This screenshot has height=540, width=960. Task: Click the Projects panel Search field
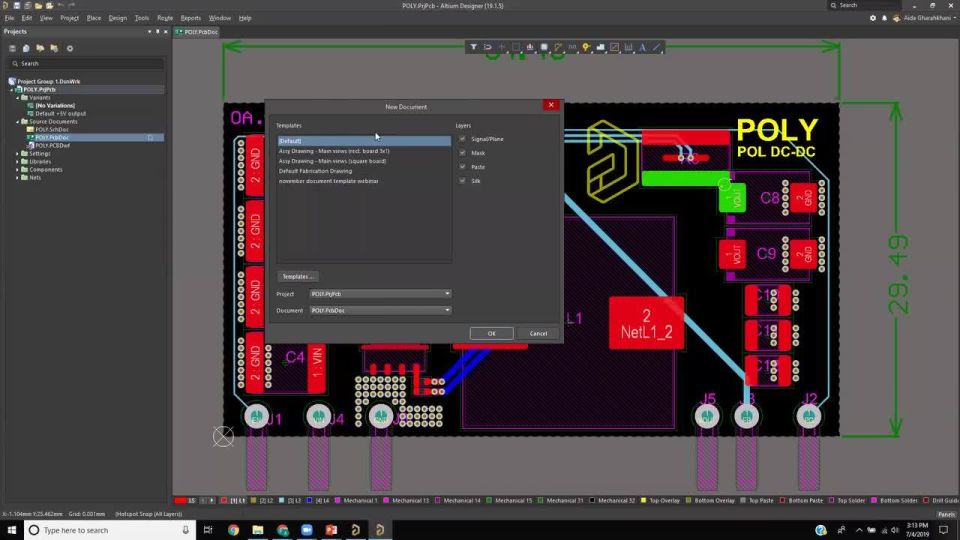coord(86,64)
